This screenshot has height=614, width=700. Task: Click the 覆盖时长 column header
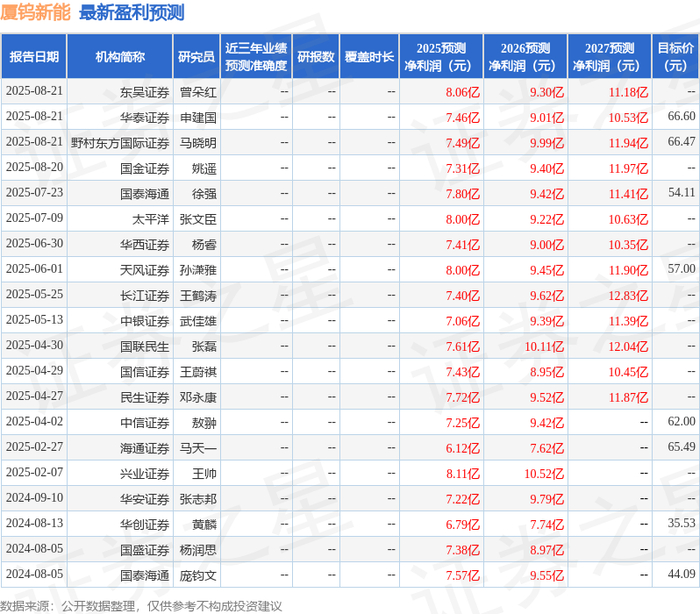(x=369, y=57)
